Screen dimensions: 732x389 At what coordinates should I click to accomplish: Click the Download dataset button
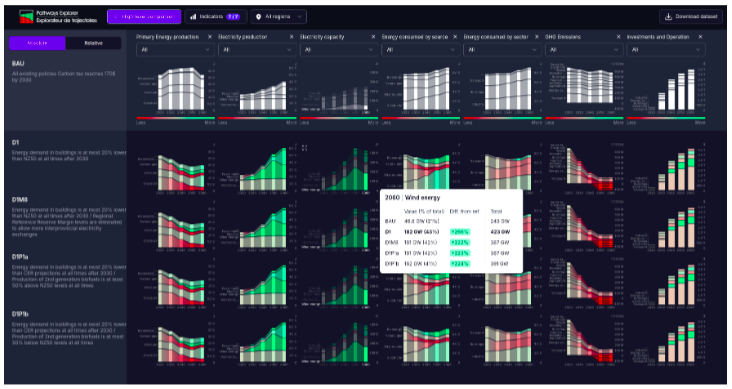tap(691, 17)
